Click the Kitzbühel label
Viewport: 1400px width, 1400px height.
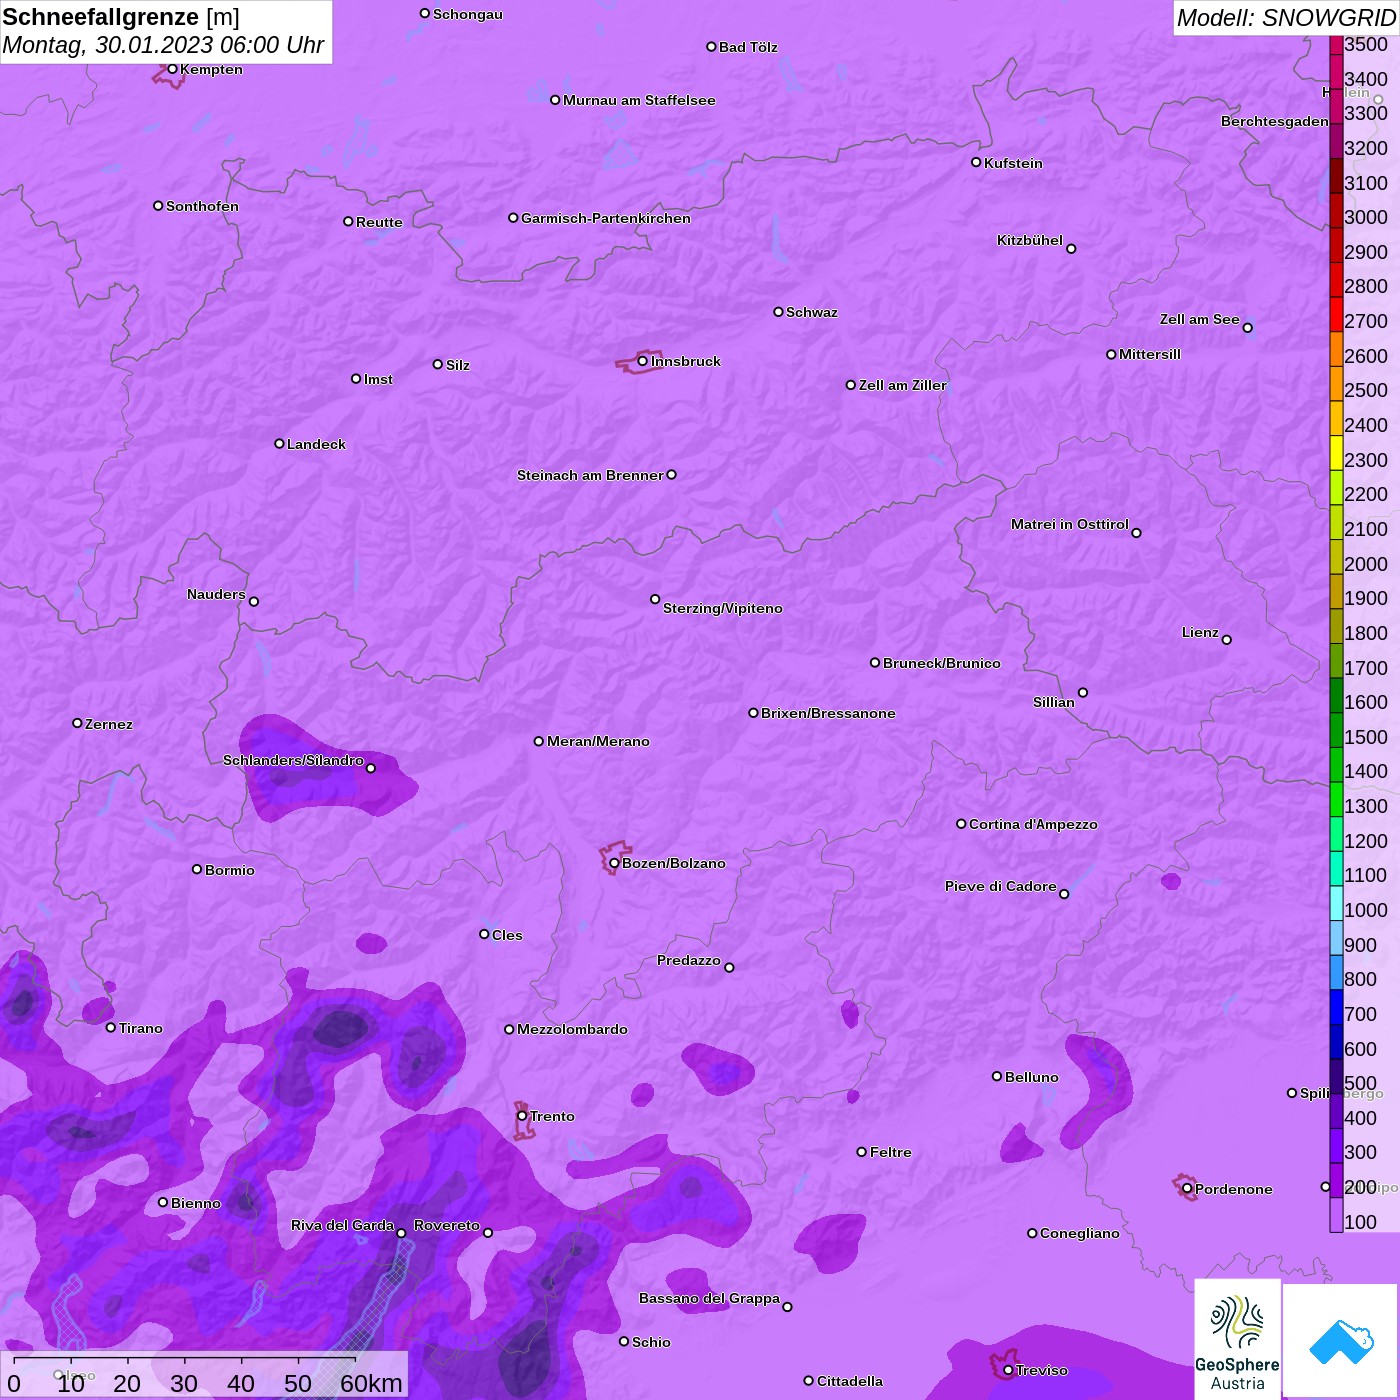(1030, 240)
